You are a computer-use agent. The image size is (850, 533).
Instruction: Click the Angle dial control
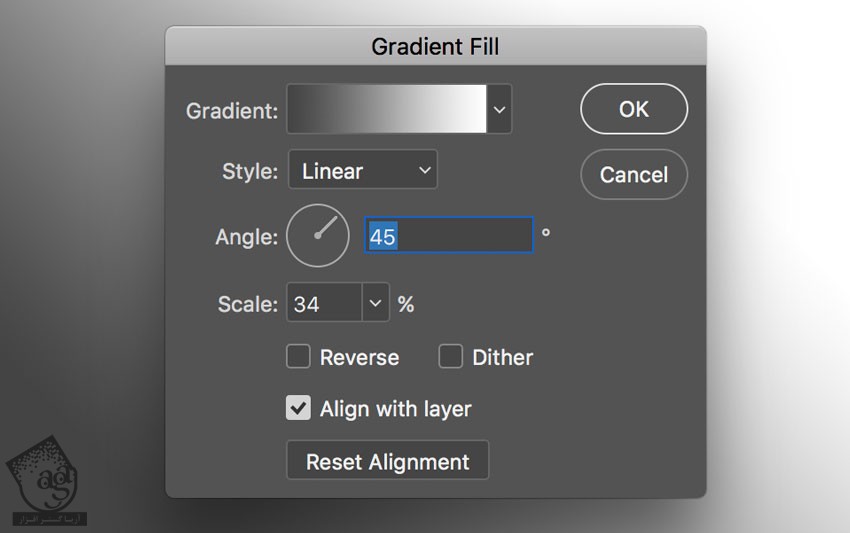(x=318, y=236)
